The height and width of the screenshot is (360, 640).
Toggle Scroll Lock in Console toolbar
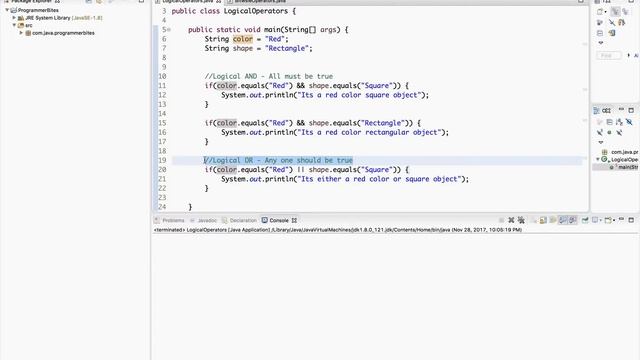coord(543,220)
